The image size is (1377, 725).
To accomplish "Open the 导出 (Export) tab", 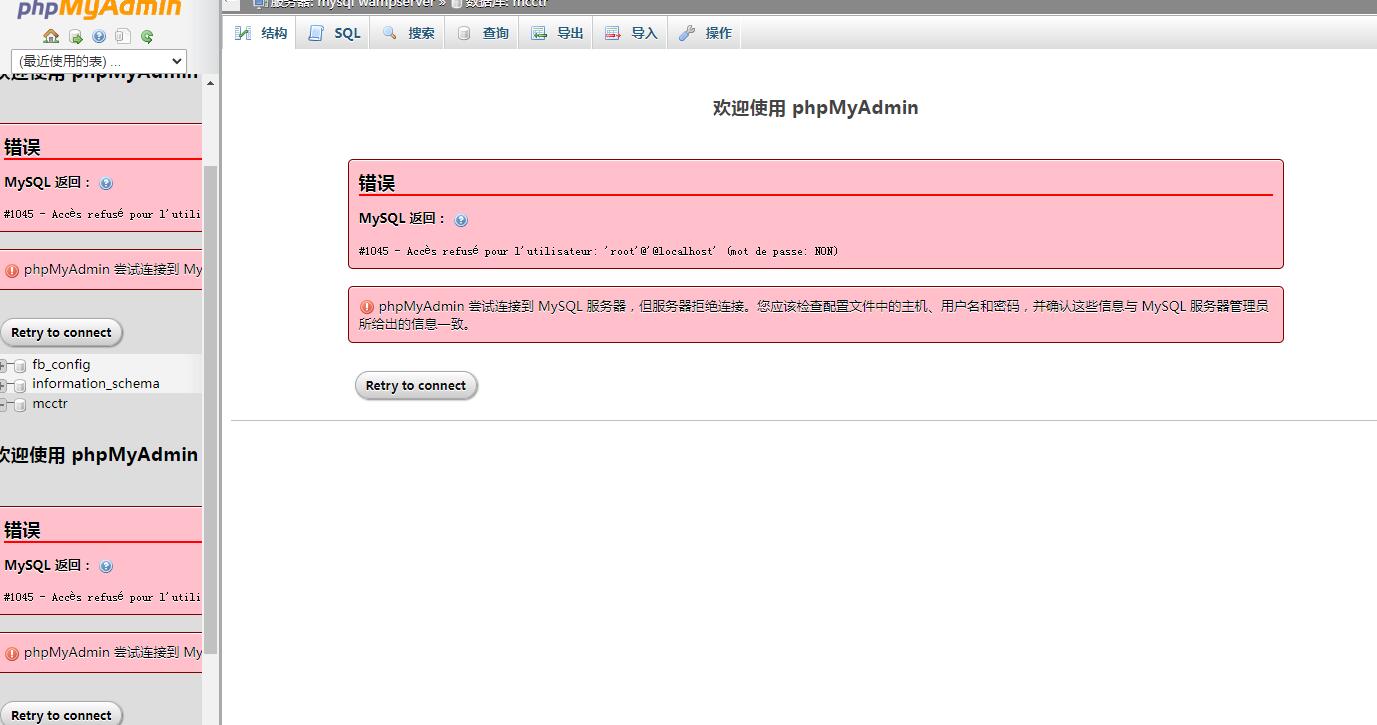I will (x=556, y=33).
